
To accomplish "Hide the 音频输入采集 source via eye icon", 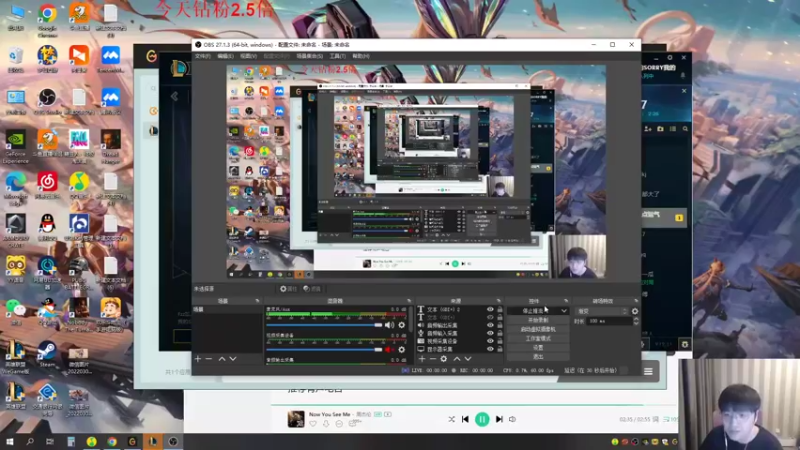I will 490,333.
